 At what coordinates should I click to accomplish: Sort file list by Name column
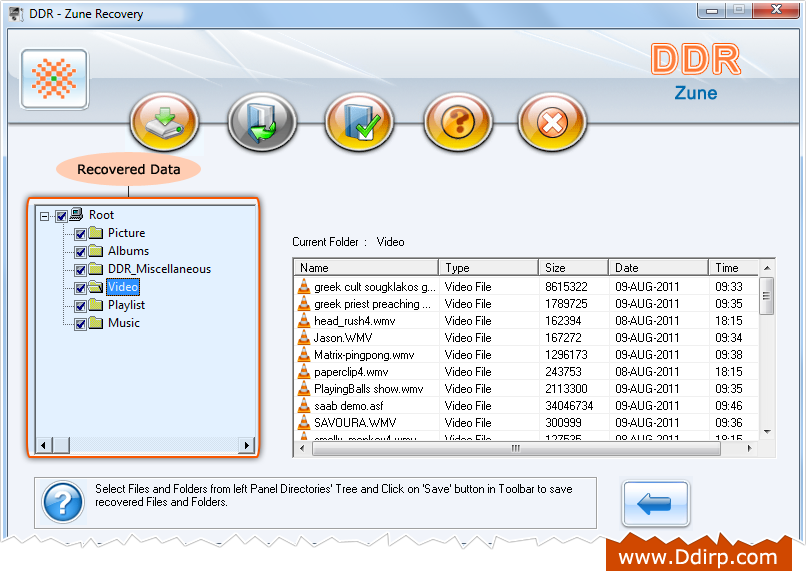(366, 268)
